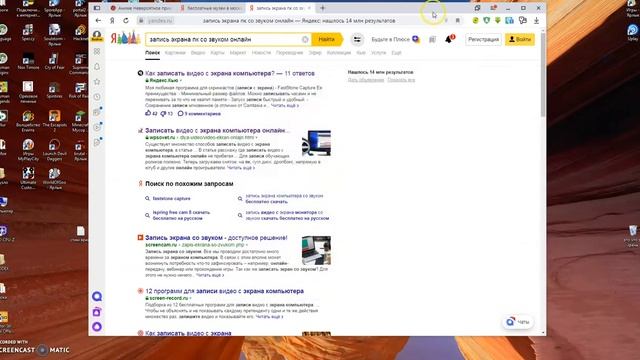Screen dimensions: 640x360
Task: Open the Alice assistant icon in sidebar
Action: click(x=97, y=296)
